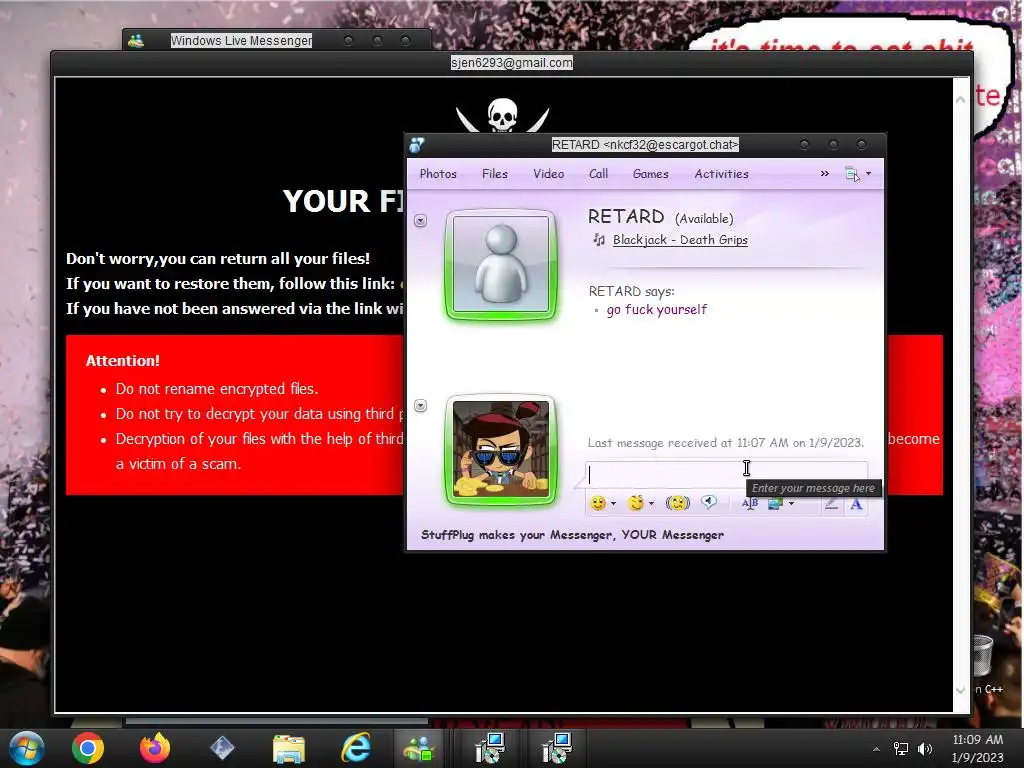Open the Windows Start button
Image resolution: width=1024 pixels, height=768 pixels.
(27, 748)
